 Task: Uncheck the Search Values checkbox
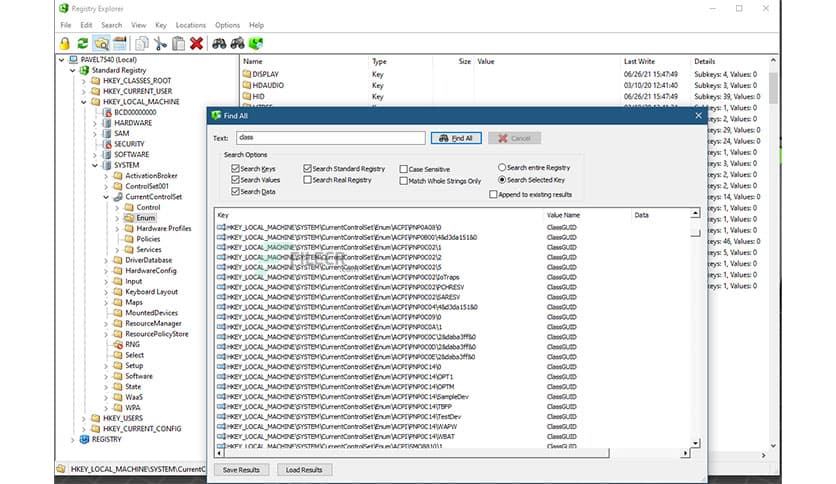[235, 180]
